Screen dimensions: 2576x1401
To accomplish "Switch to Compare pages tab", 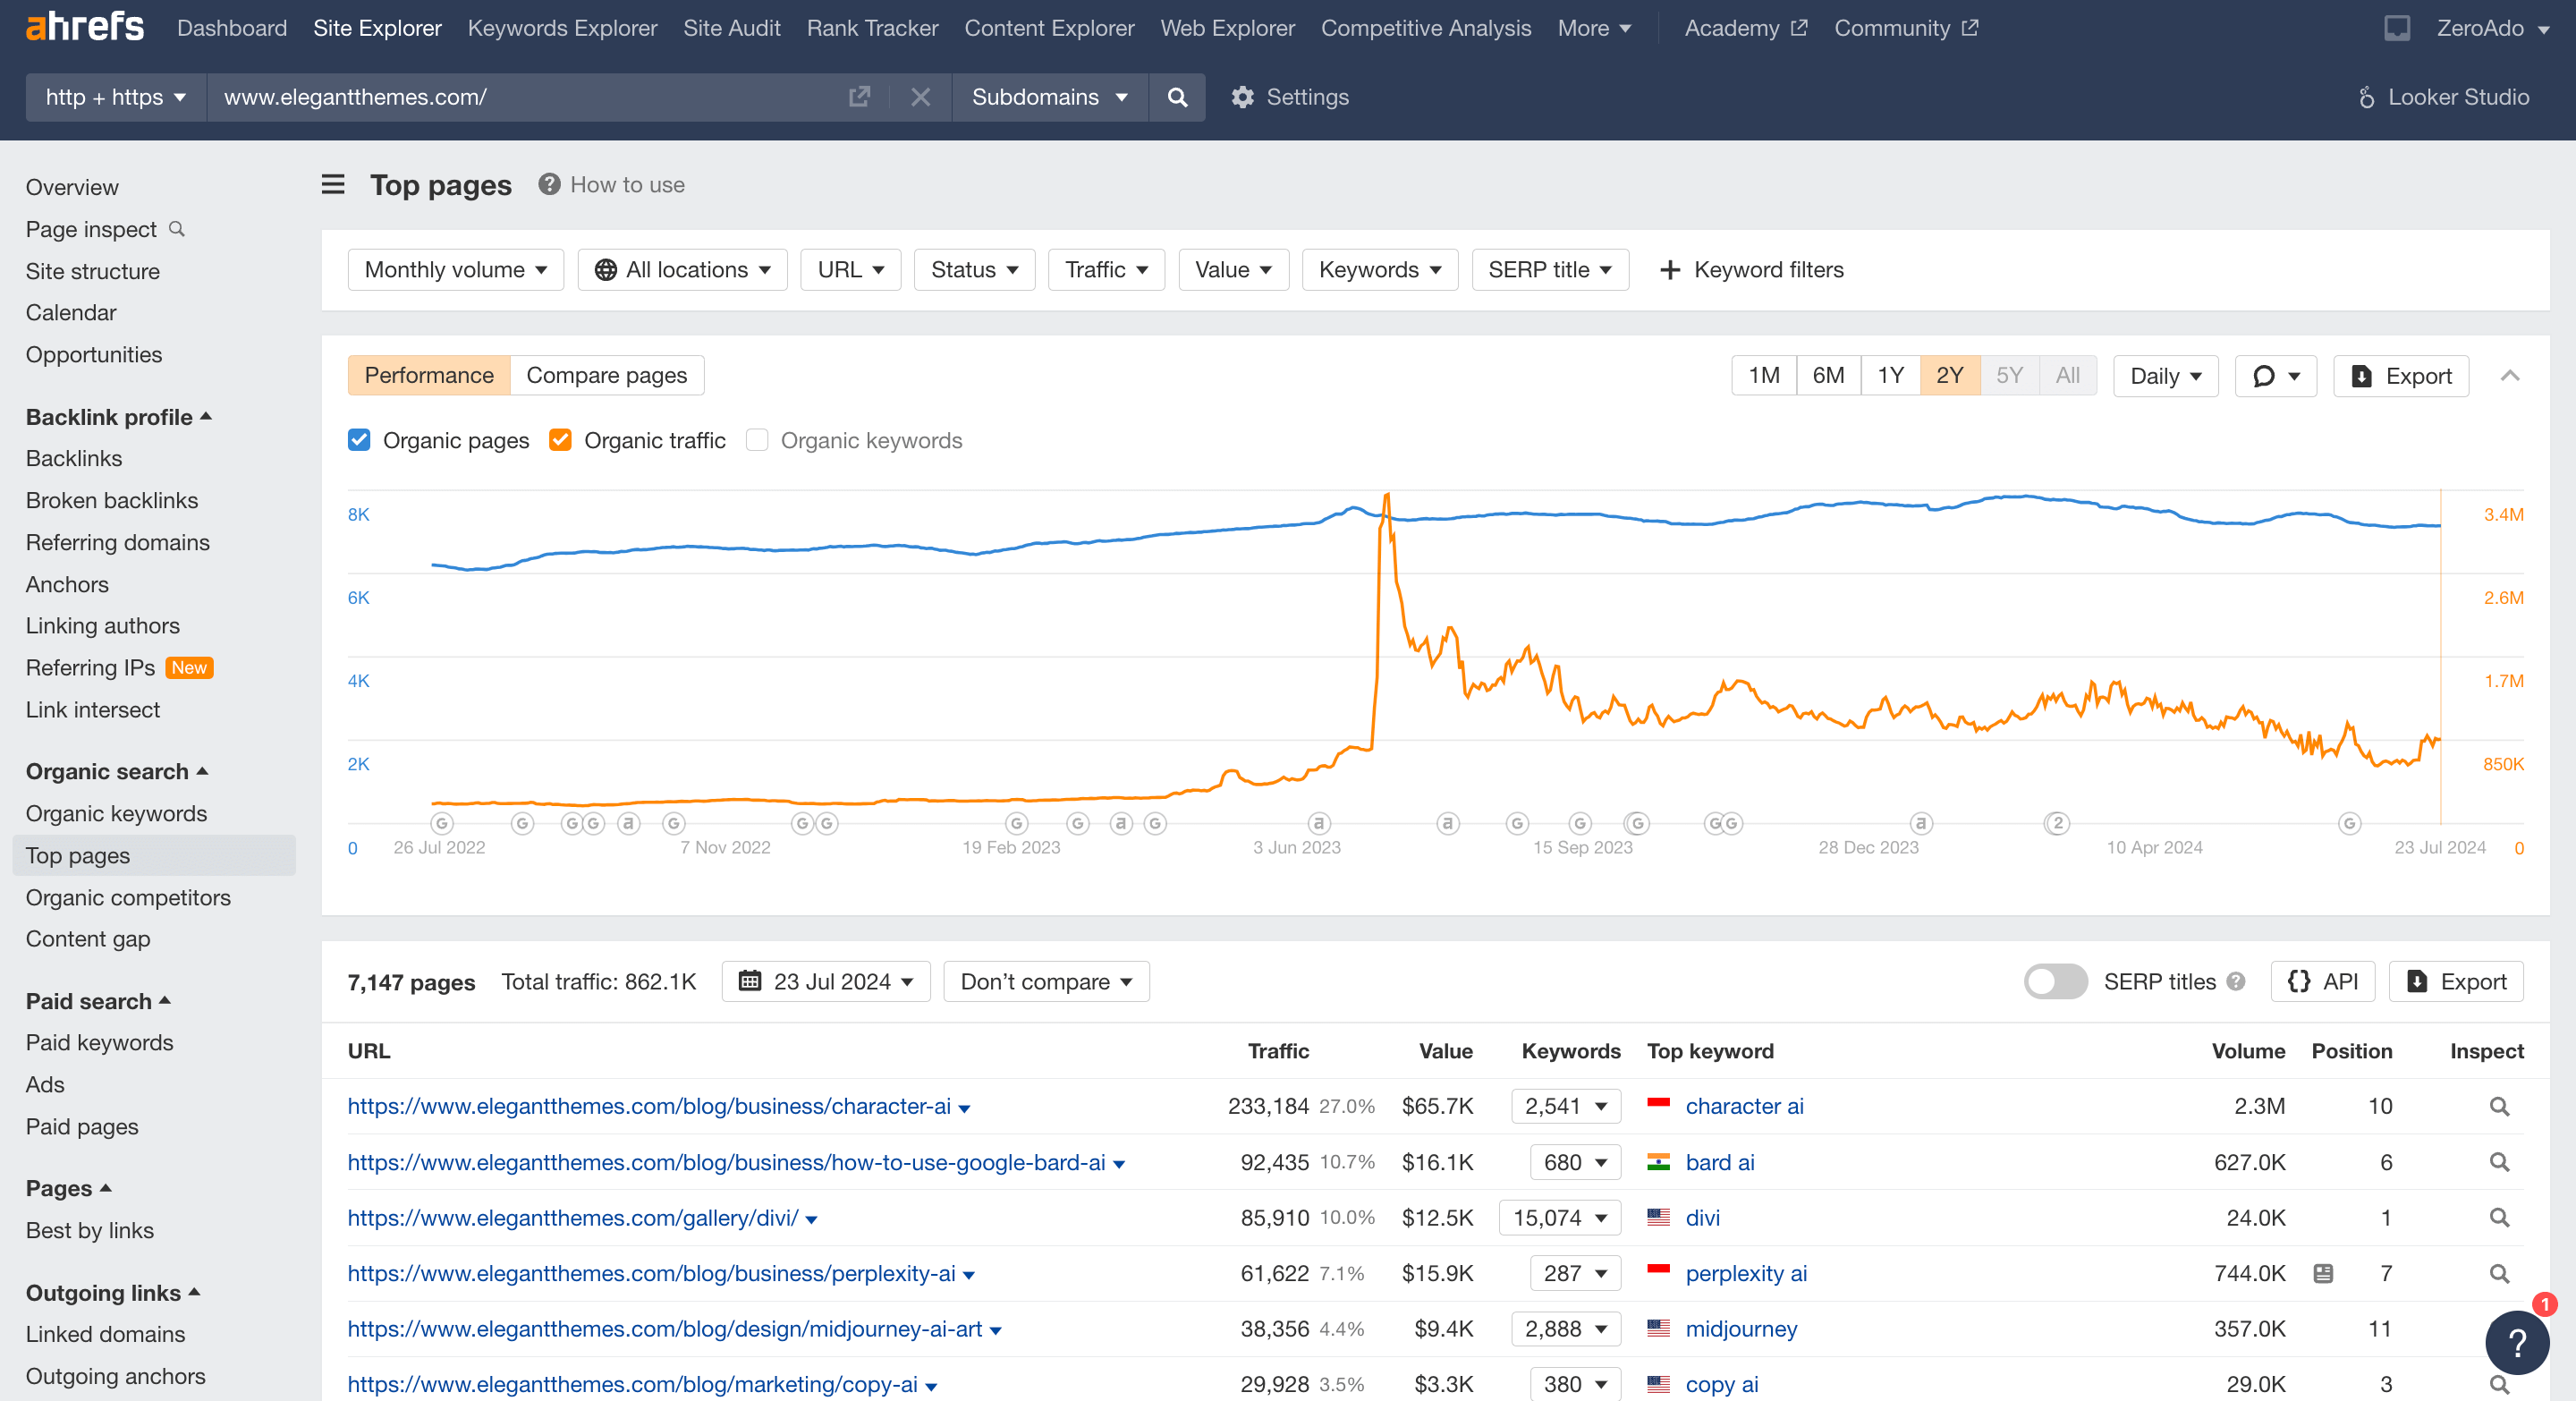I will click(607, 374).
